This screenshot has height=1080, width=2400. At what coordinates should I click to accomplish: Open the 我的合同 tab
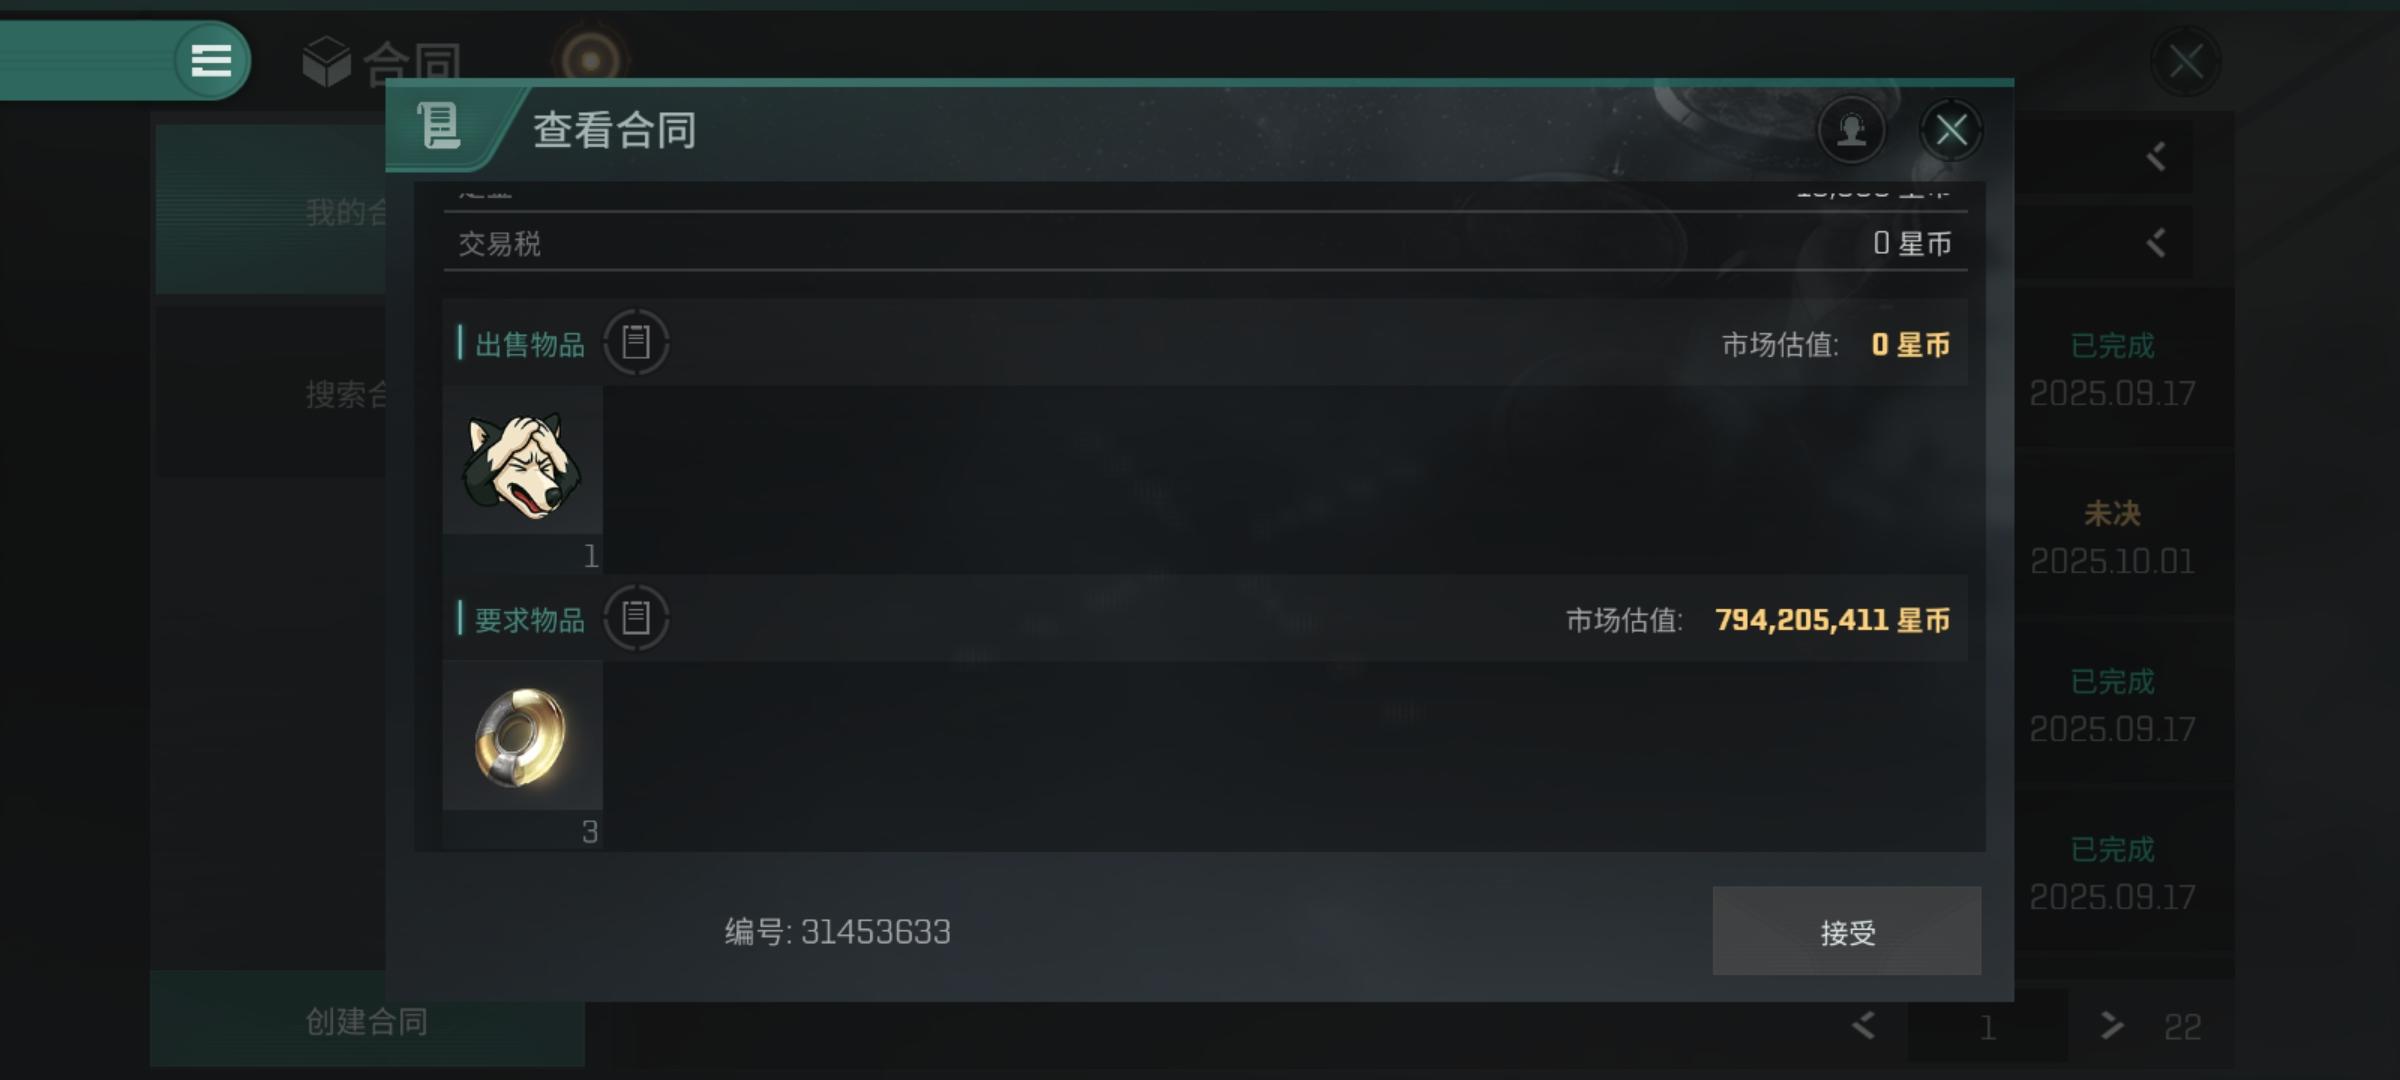point(271,211)
